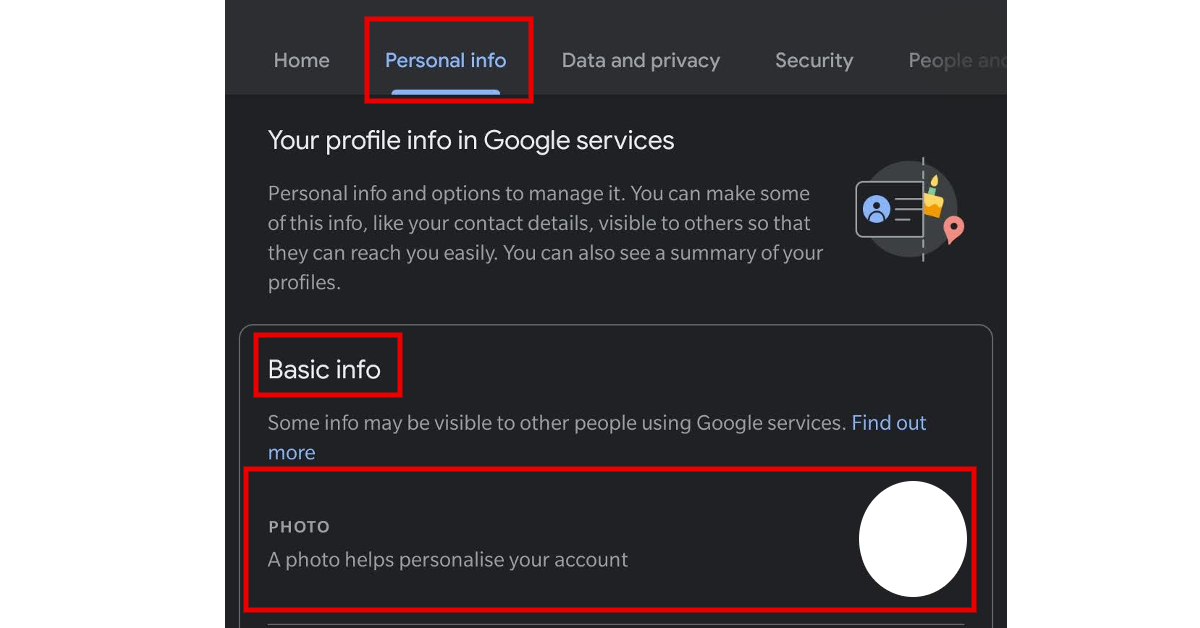
Task: Open the Find out more link
Action: click(x=888, y=422)
